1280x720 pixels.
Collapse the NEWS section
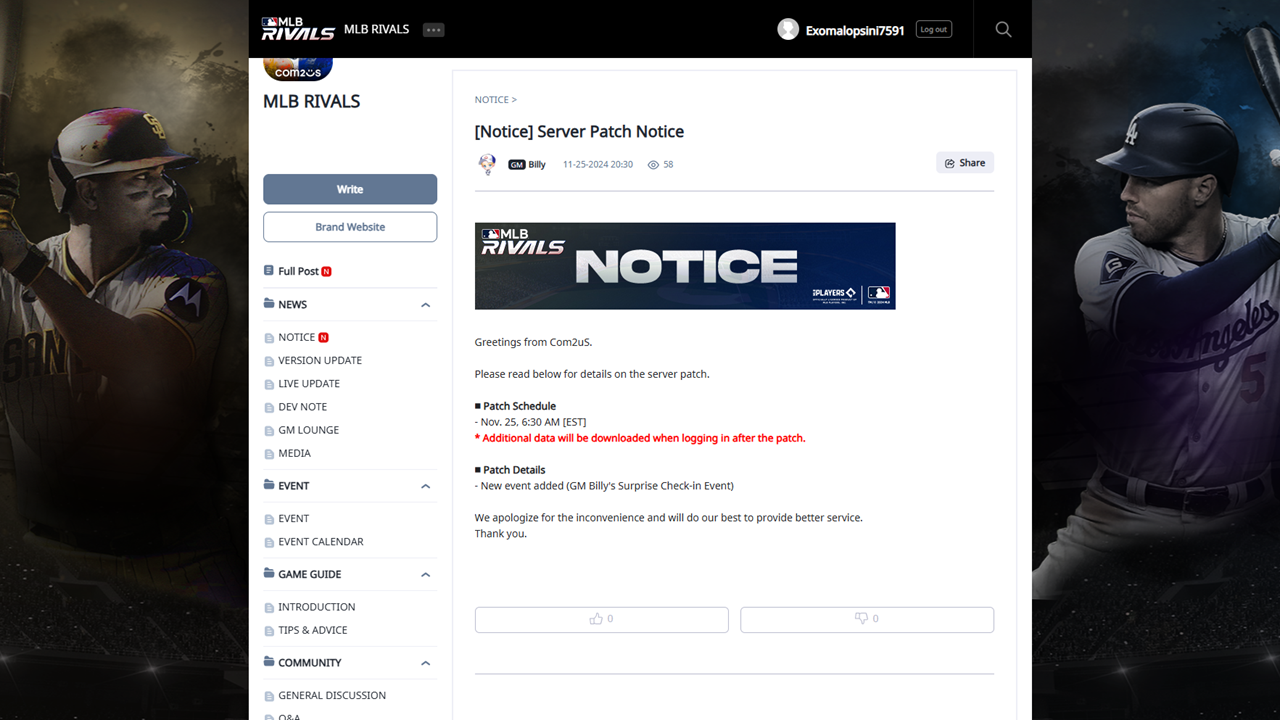point(425,305)
